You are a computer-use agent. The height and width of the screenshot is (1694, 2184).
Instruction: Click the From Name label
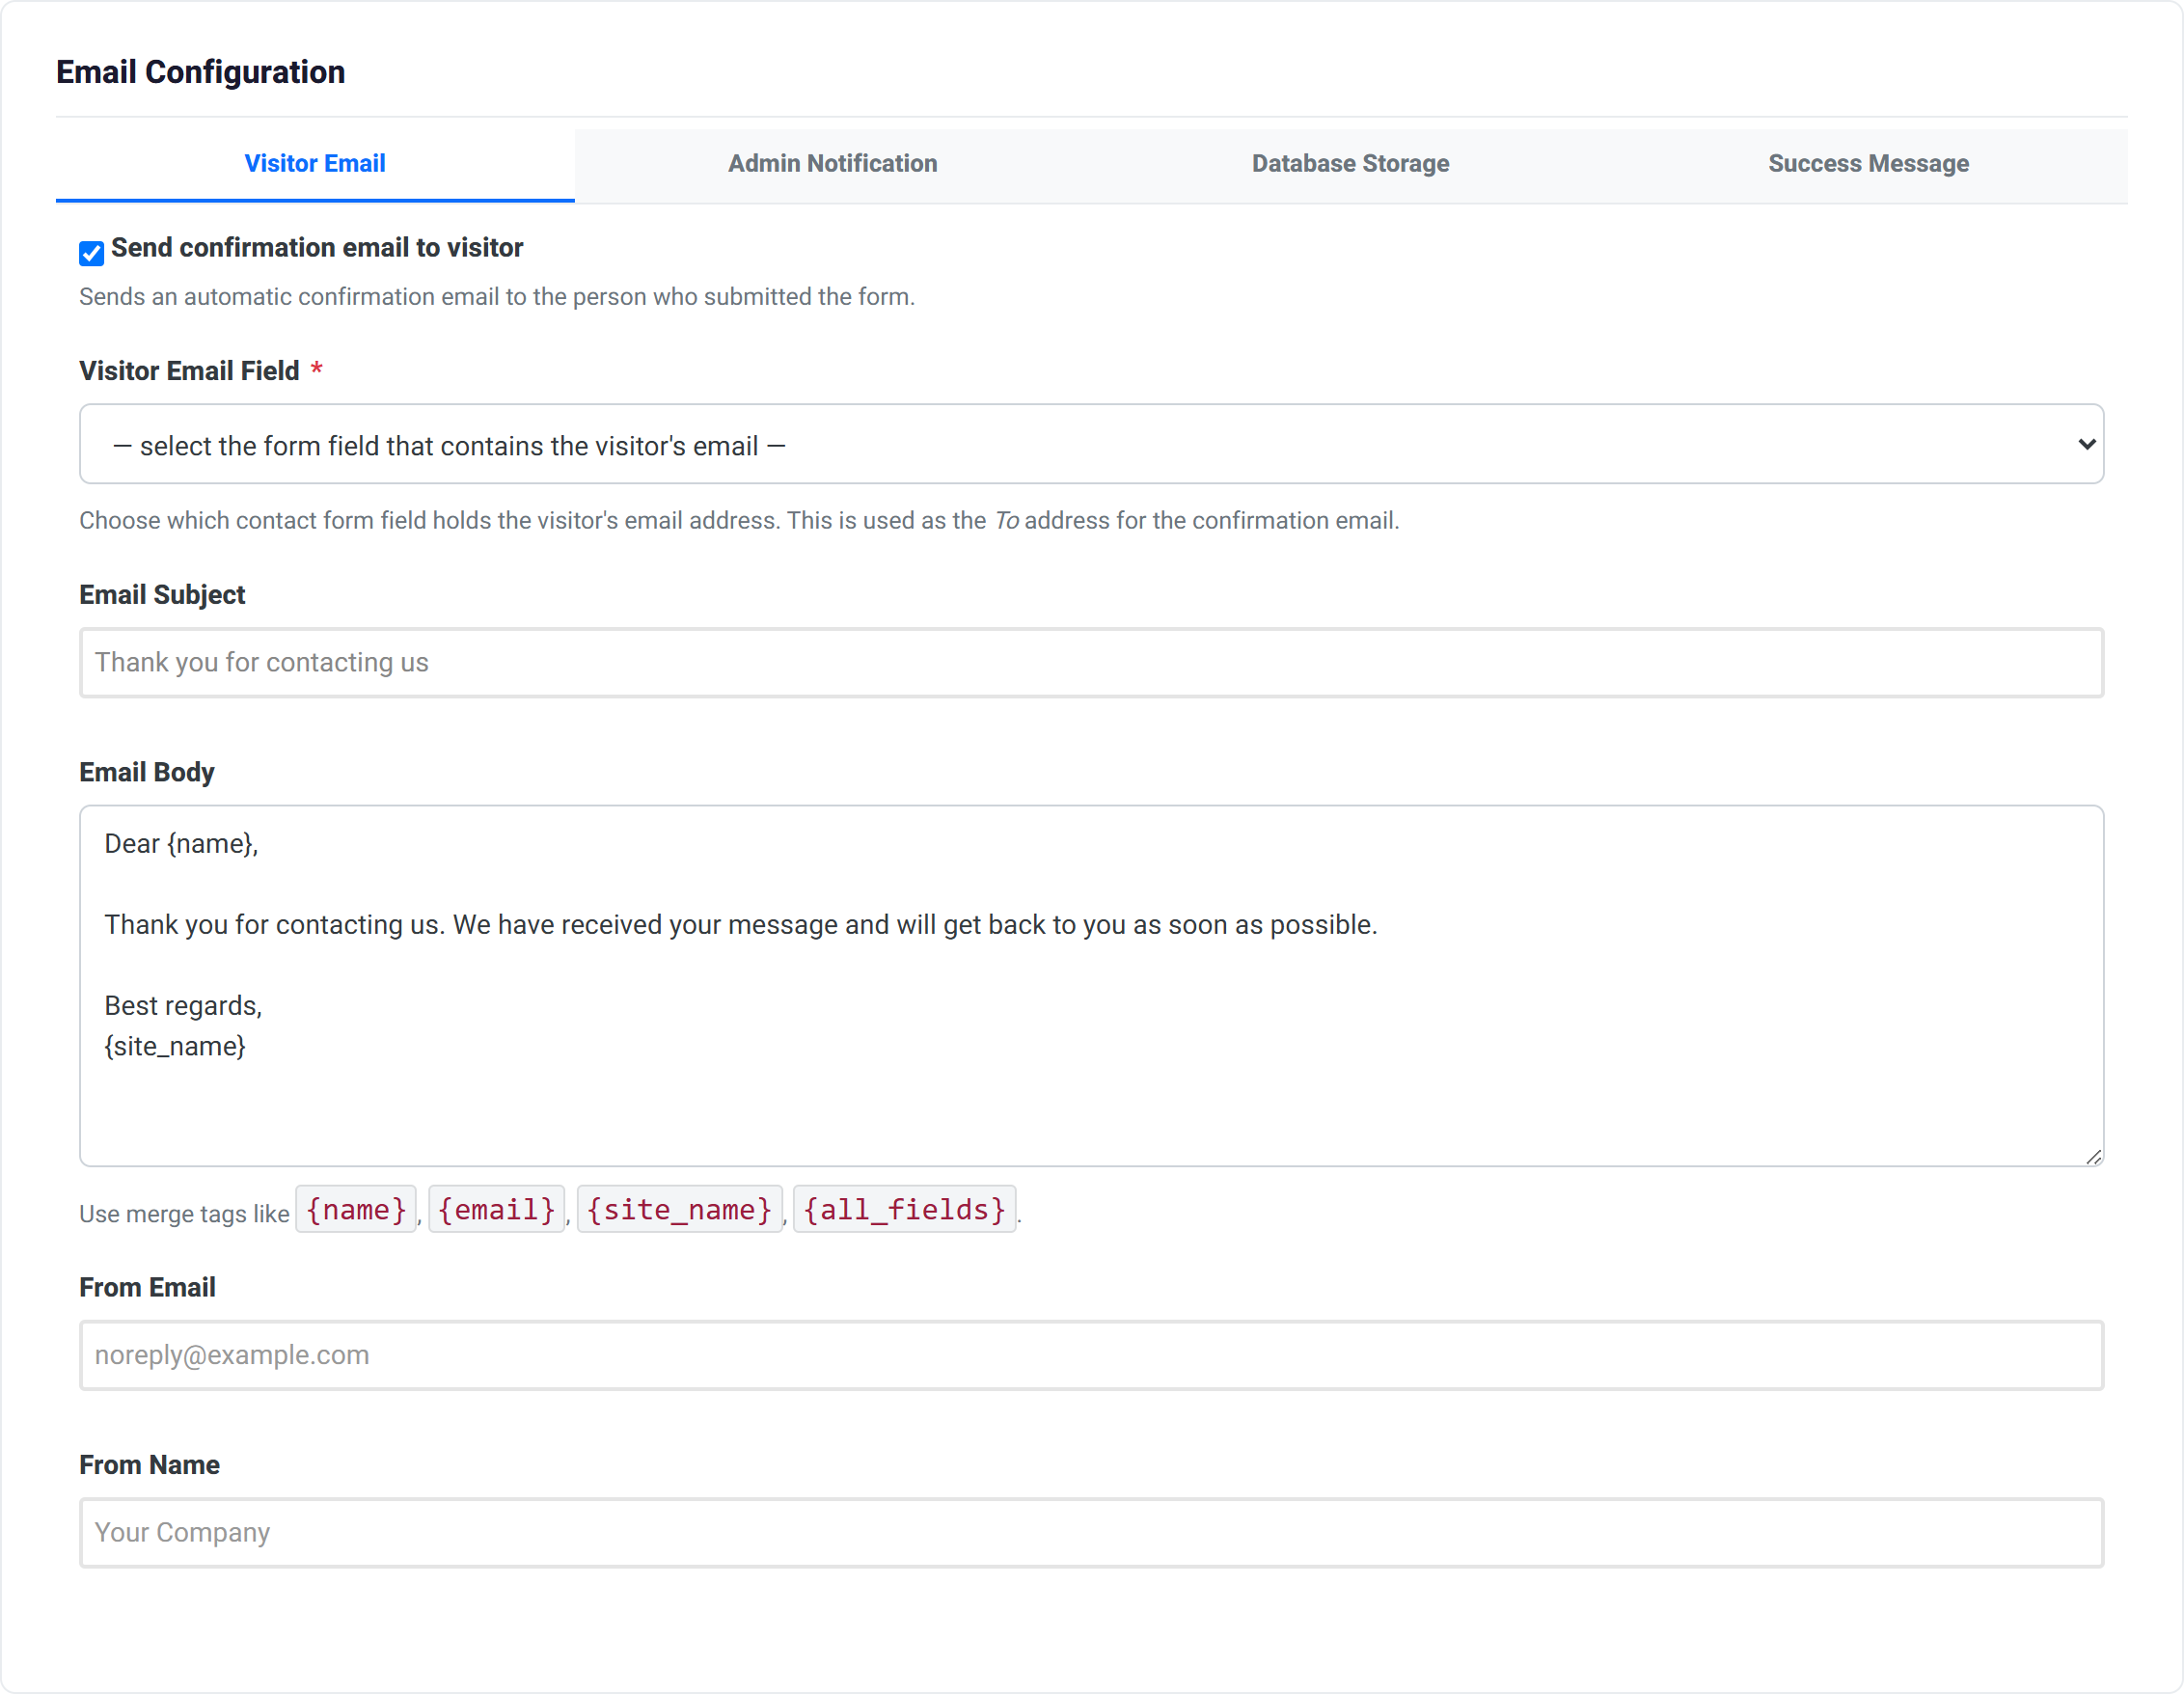click(x=150, y=1465)
